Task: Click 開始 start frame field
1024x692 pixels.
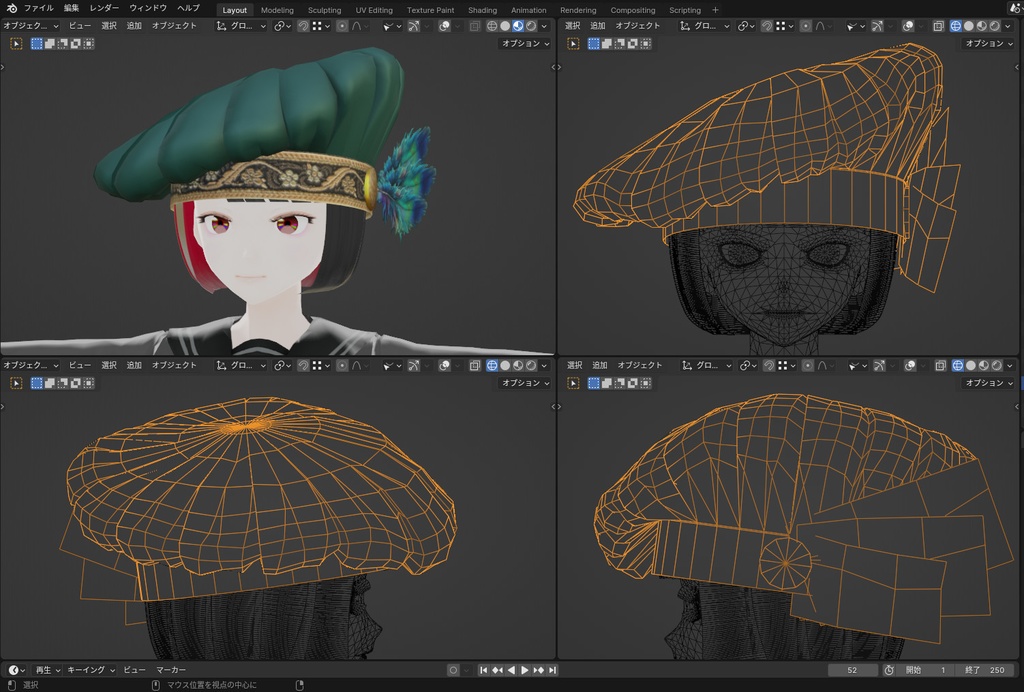Action: (925, 670)
